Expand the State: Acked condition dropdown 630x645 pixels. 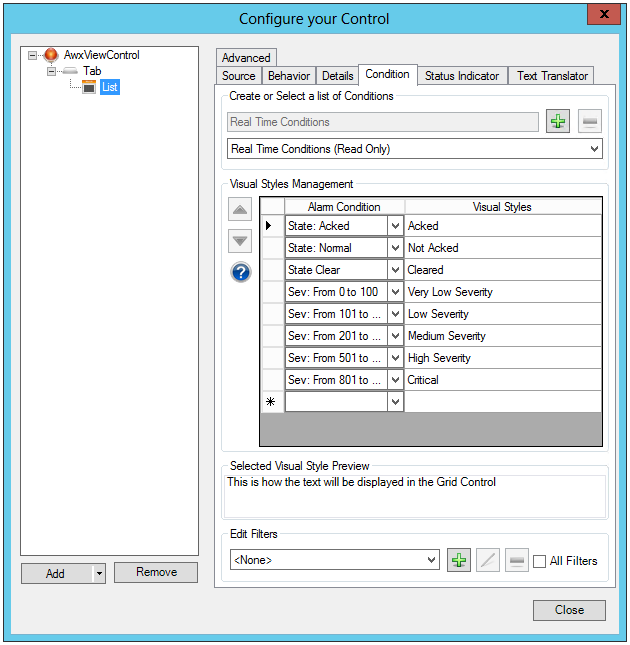(x=395, y=226)
